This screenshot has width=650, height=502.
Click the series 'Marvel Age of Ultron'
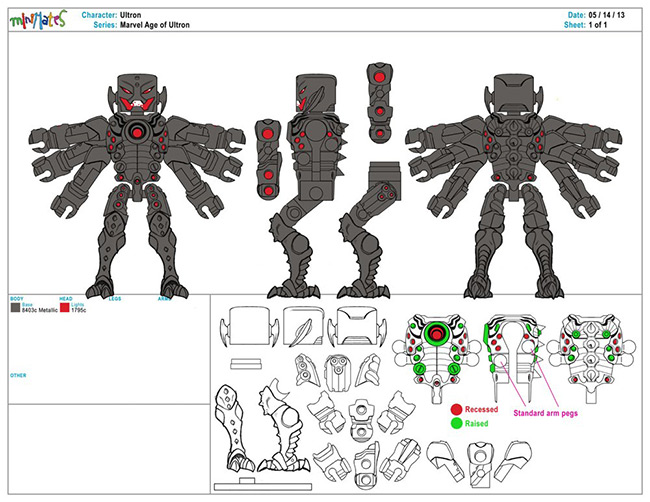point(155,25)
